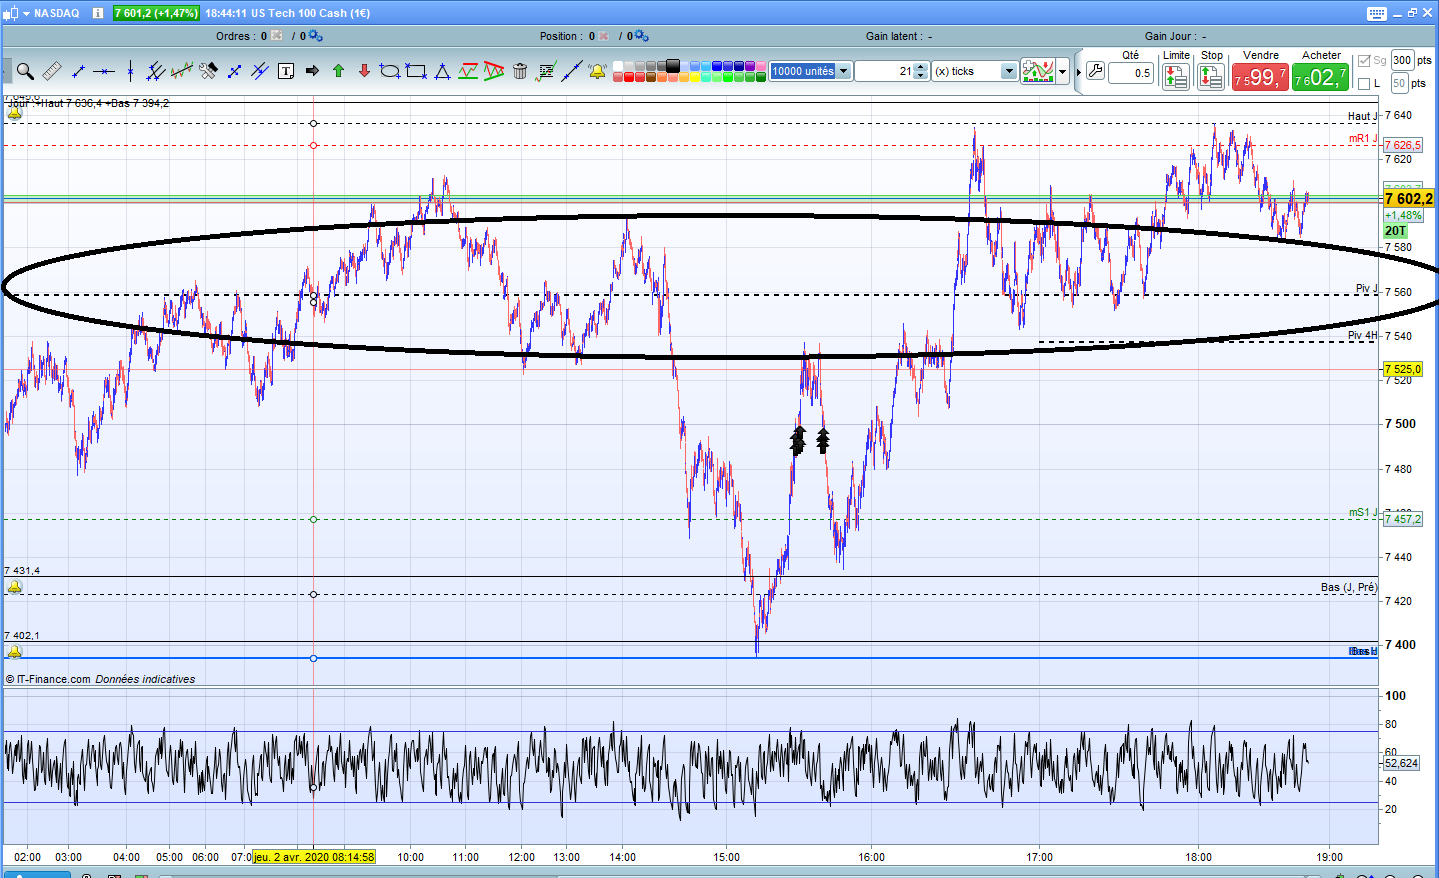Image resolution: width=1439 pixels, height=878 pixels.
Task: Adjust the 21 ticks value stepper
Action: [x=922, y=71]
